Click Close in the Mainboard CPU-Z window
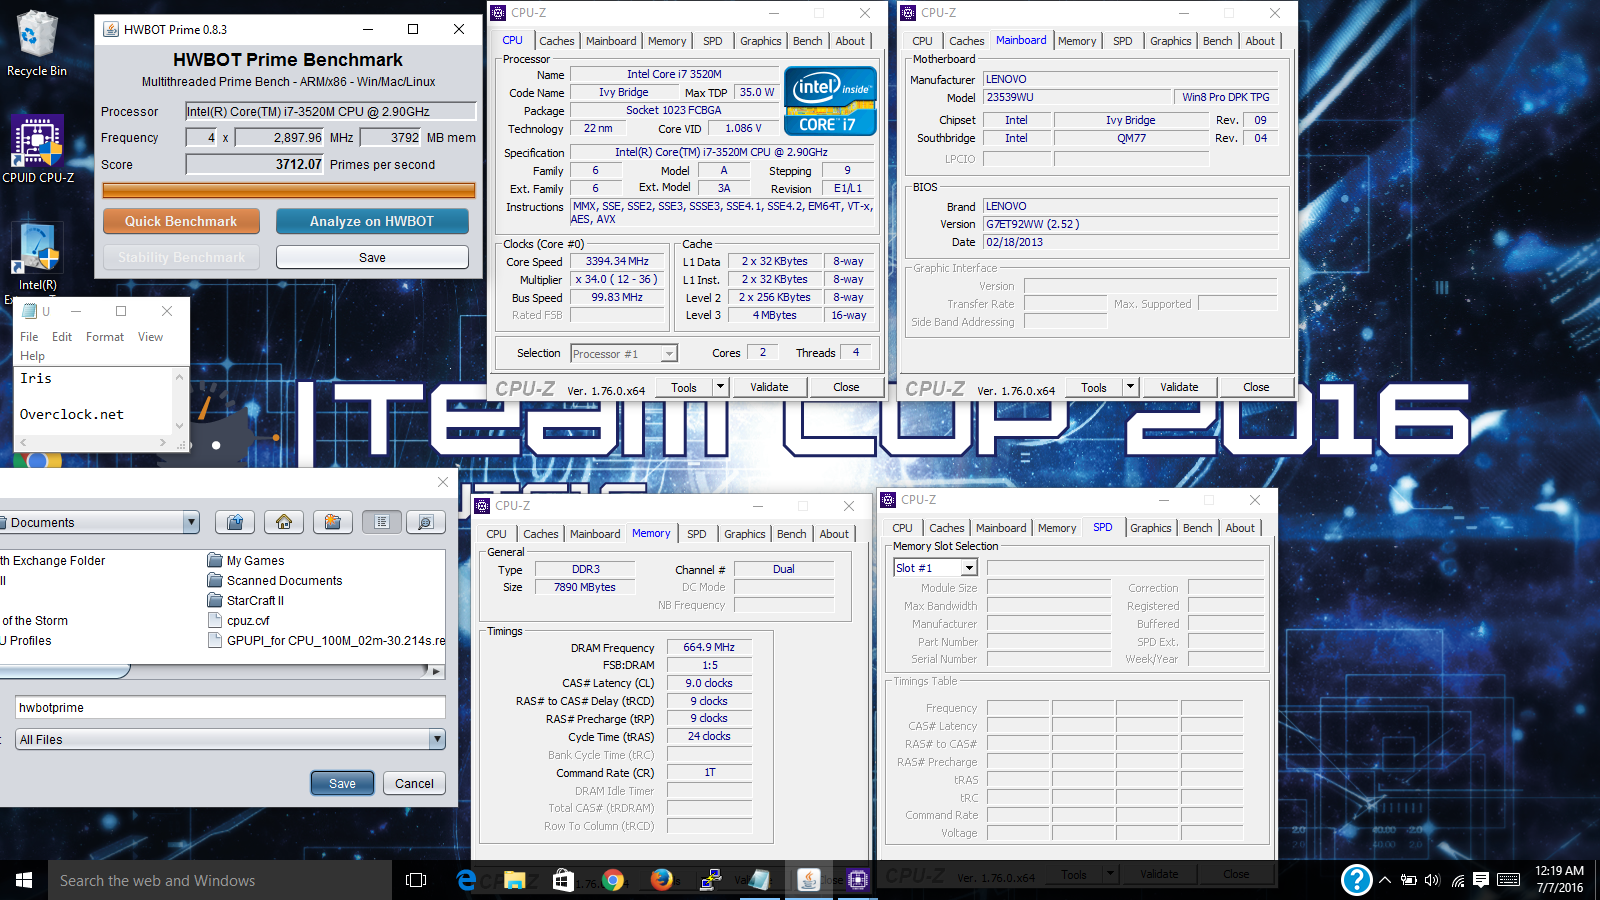The image size is (1600, 900). [1256, 387]
